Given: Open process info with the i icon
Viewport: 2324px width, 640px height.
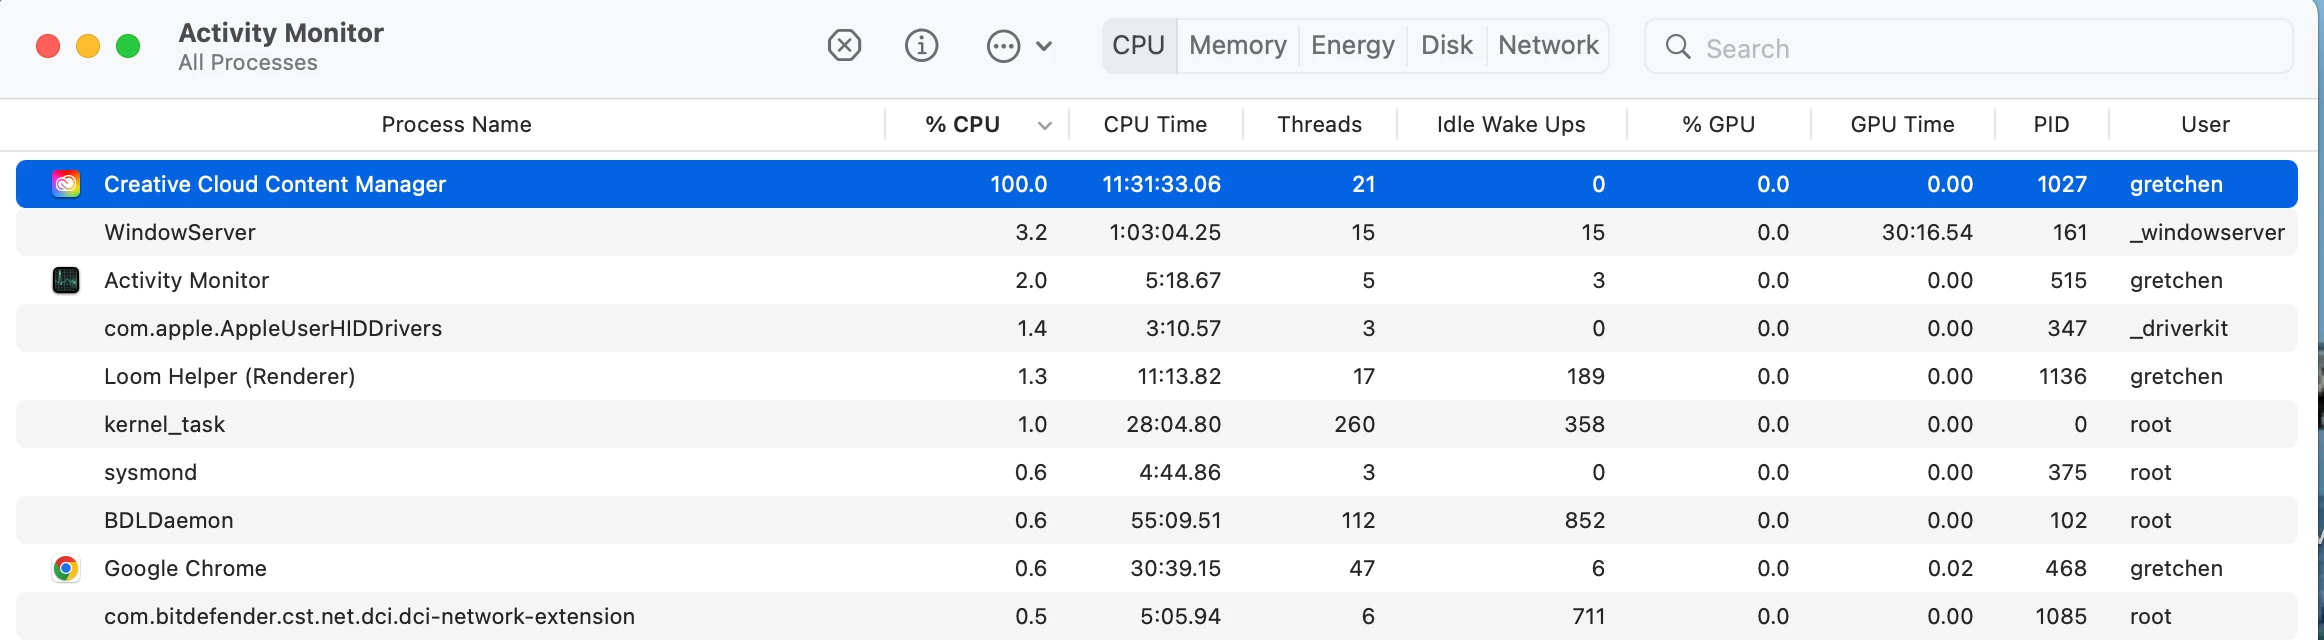Looking at the screenshot, I should [921, 46].
